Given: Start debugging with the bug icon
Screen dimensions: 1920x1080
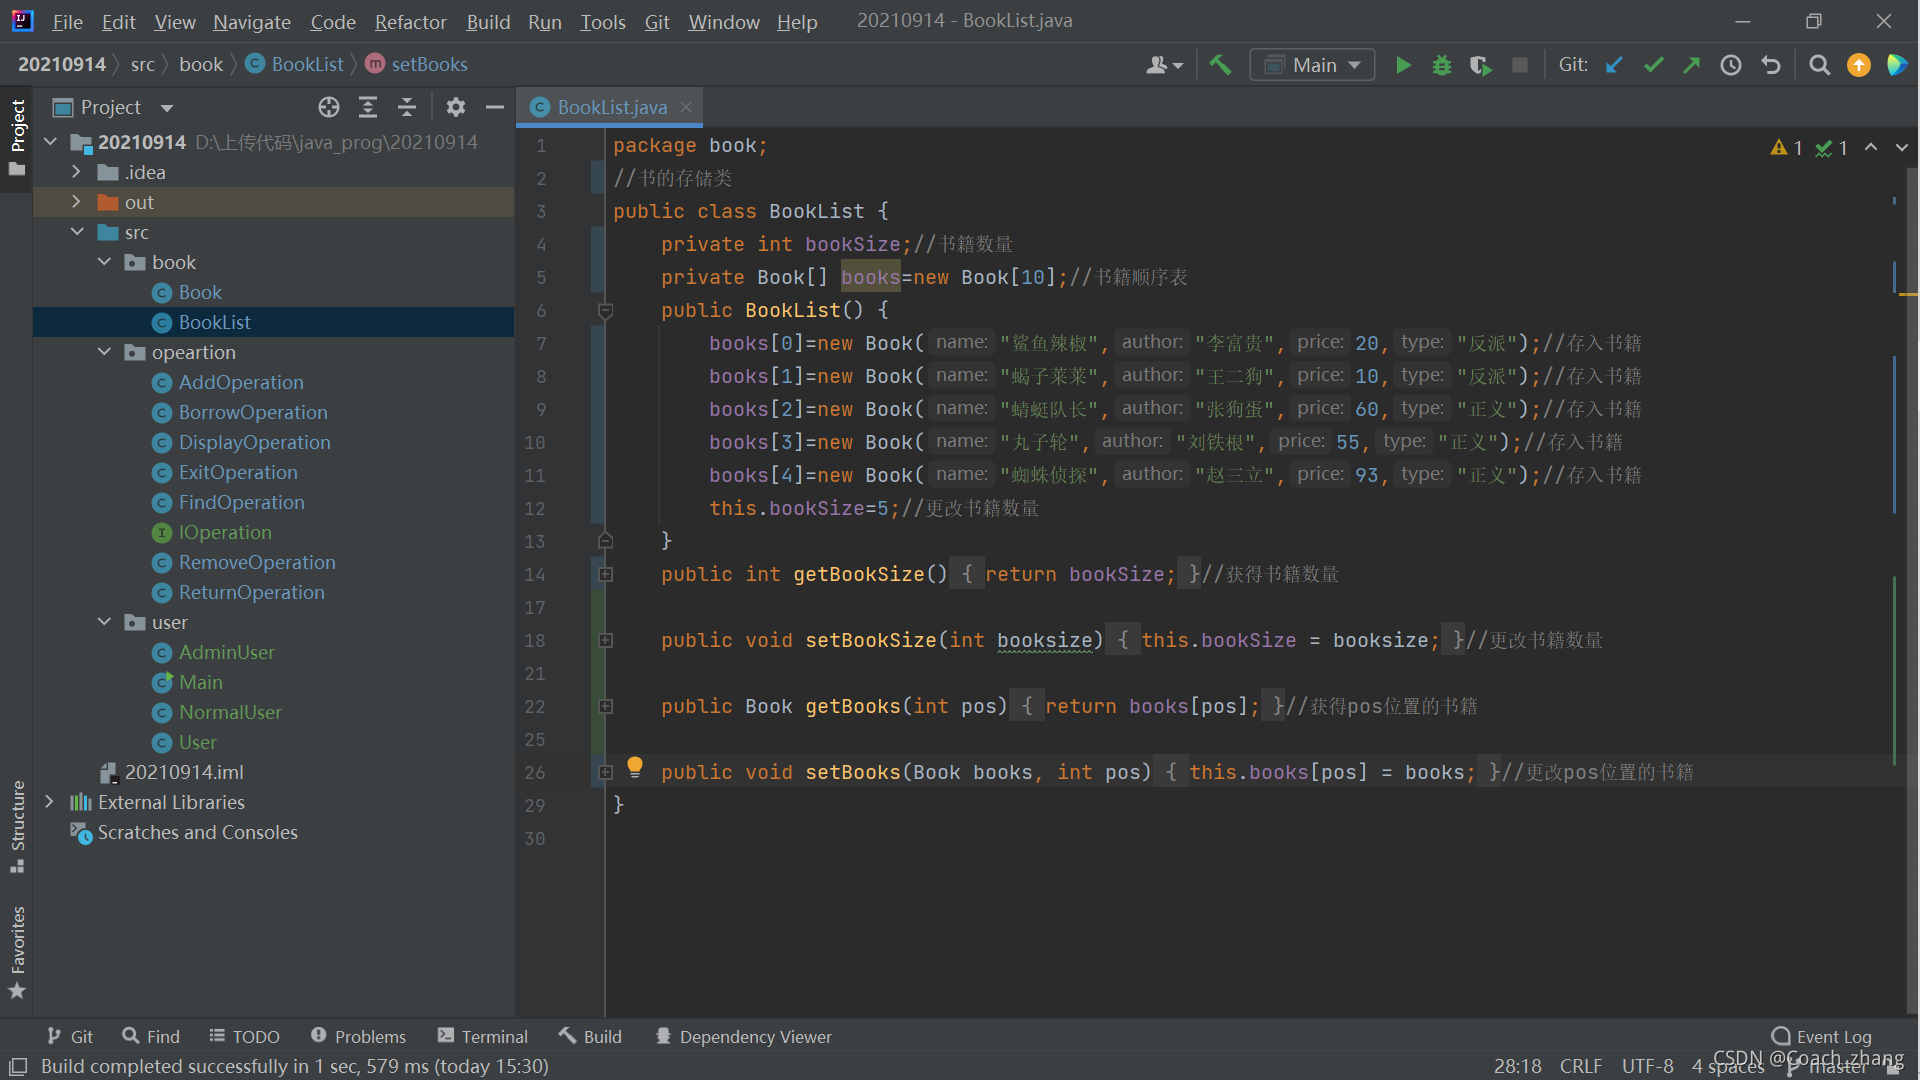Looking at the screenshot, I should coord(1442,65).
